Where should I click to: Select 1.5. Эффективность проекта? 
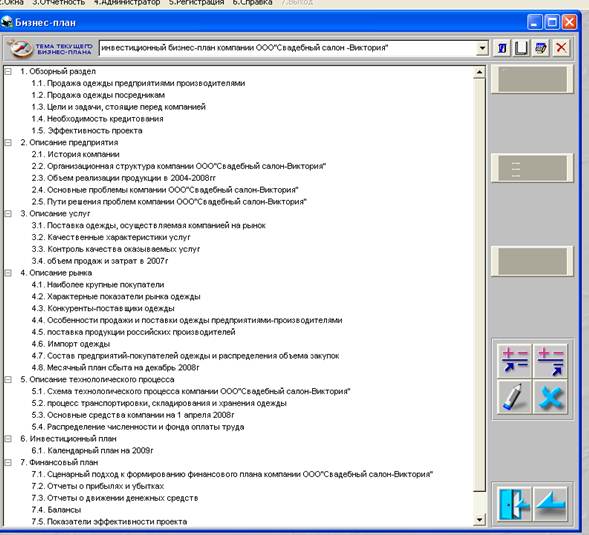coord(87,131)
